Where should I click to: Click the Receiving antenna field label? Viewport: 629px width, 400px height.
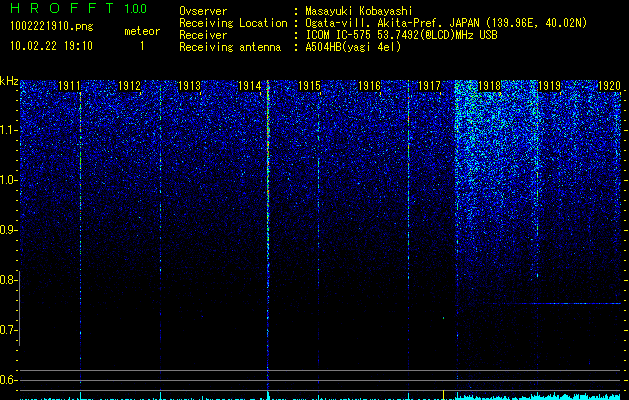[230, 47]
